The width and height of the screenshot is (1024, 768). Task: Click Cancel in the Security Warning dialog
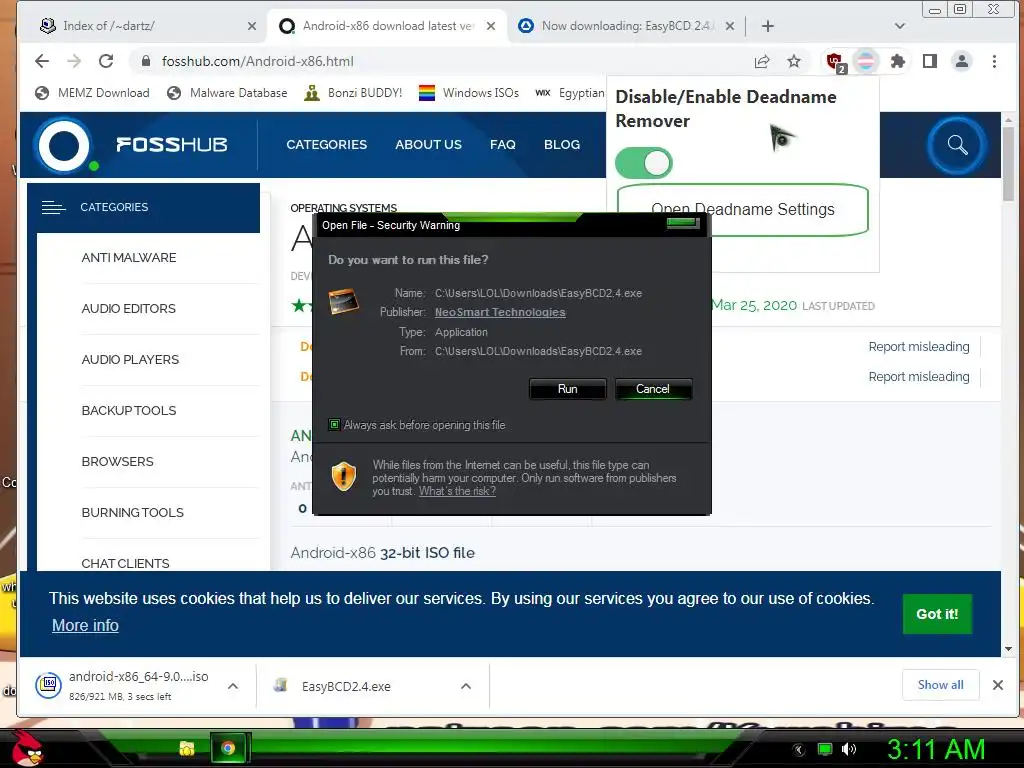(653, 389)
